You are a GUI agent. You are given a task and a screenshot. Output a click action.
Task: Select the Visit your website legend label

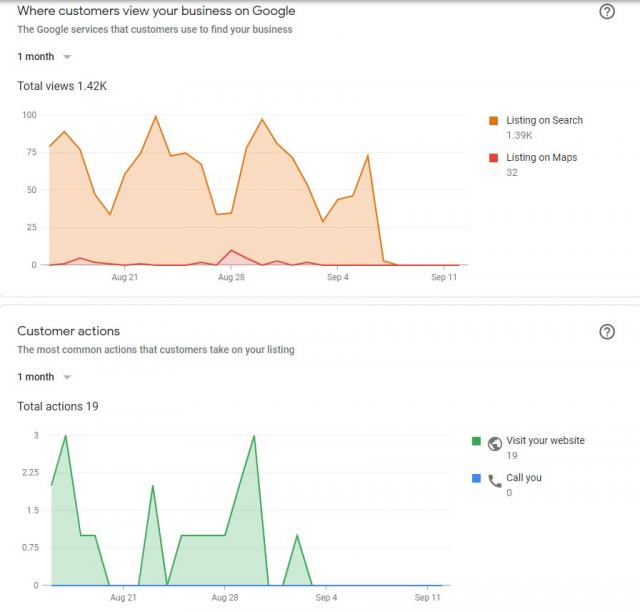click(x=545, y=441)
